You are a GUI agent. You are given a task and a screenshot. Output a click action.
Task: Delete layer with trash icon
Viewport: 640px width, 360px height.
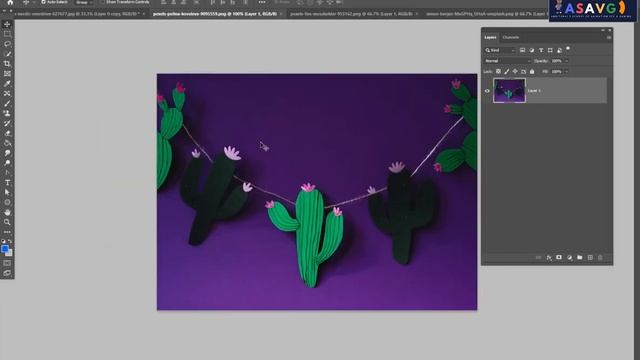point(600,258)
